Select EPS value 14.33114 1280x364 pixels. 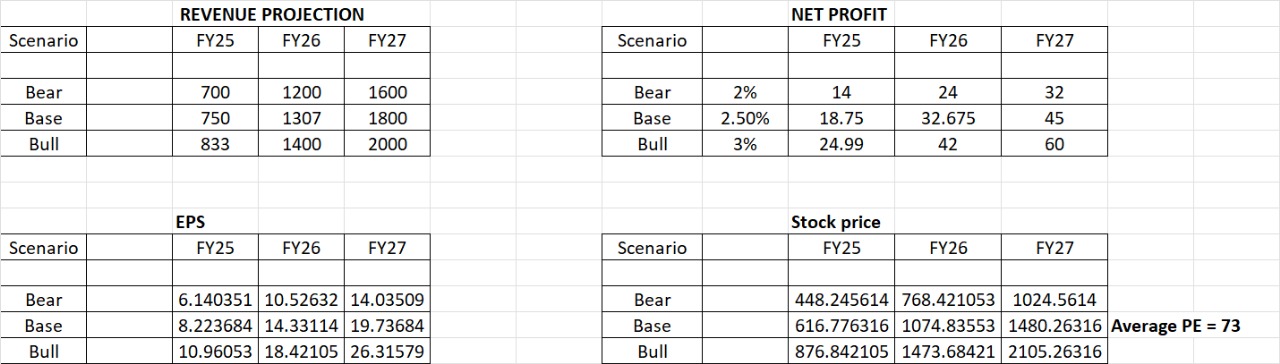pyautogui.click(x=301, y=326)
